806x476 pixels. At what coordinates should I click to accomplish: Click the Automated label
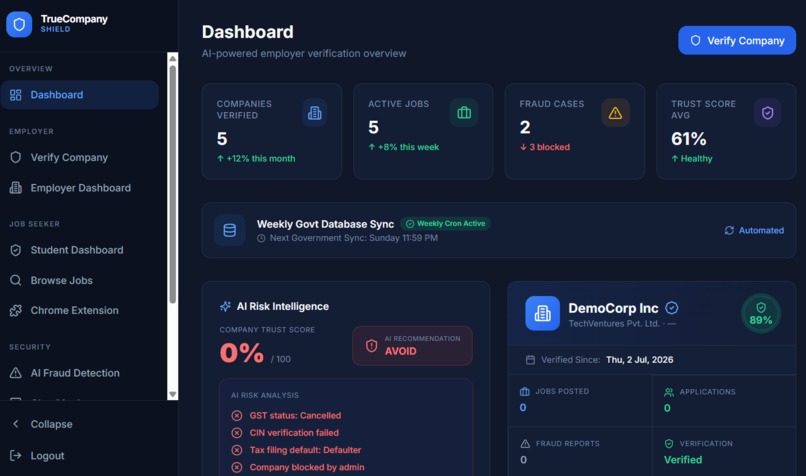(x=761, y=230)
